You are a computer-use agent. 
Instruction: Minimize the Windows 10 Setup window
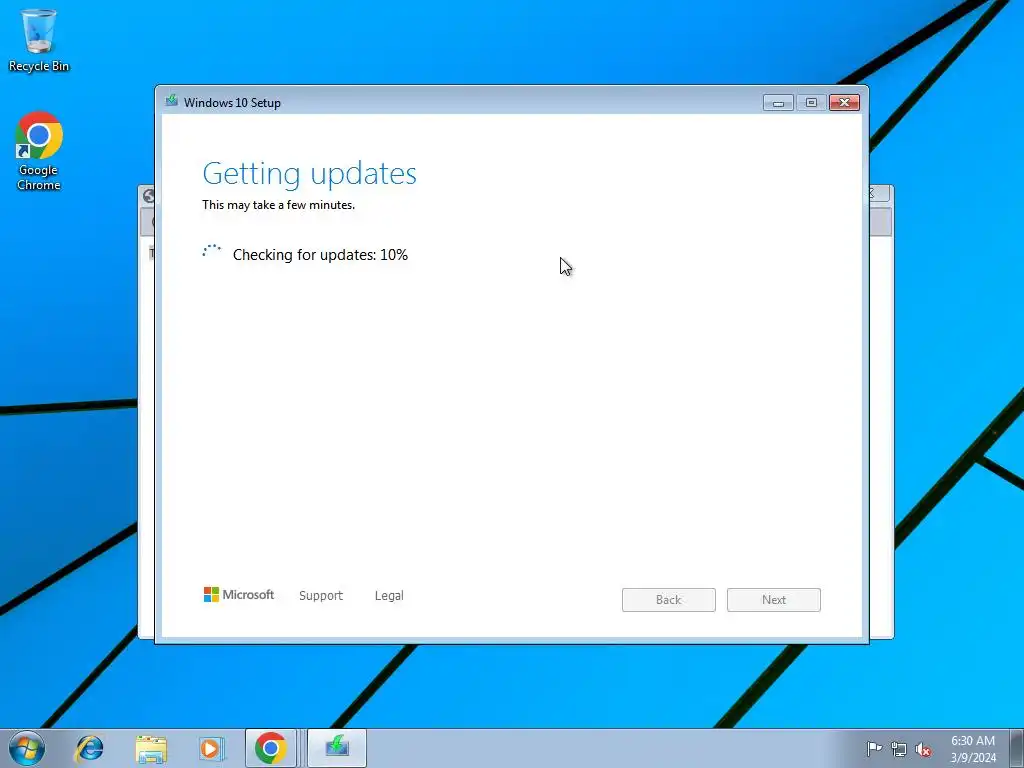pos(778,103)
